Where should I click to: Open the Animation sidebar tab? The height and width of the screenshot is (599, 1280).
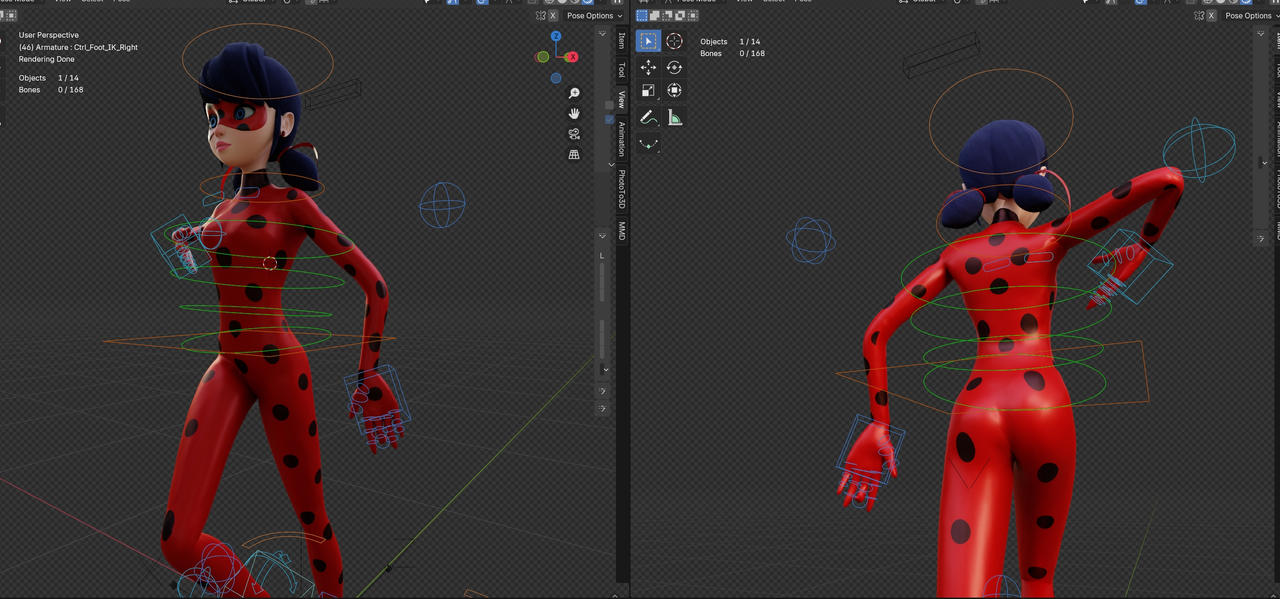[x=621, y=138]
